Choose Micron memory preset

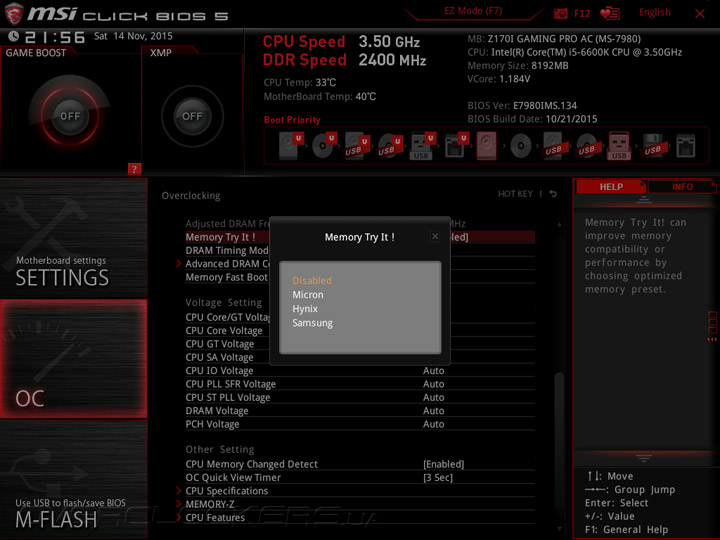click(x=308, y=295)
